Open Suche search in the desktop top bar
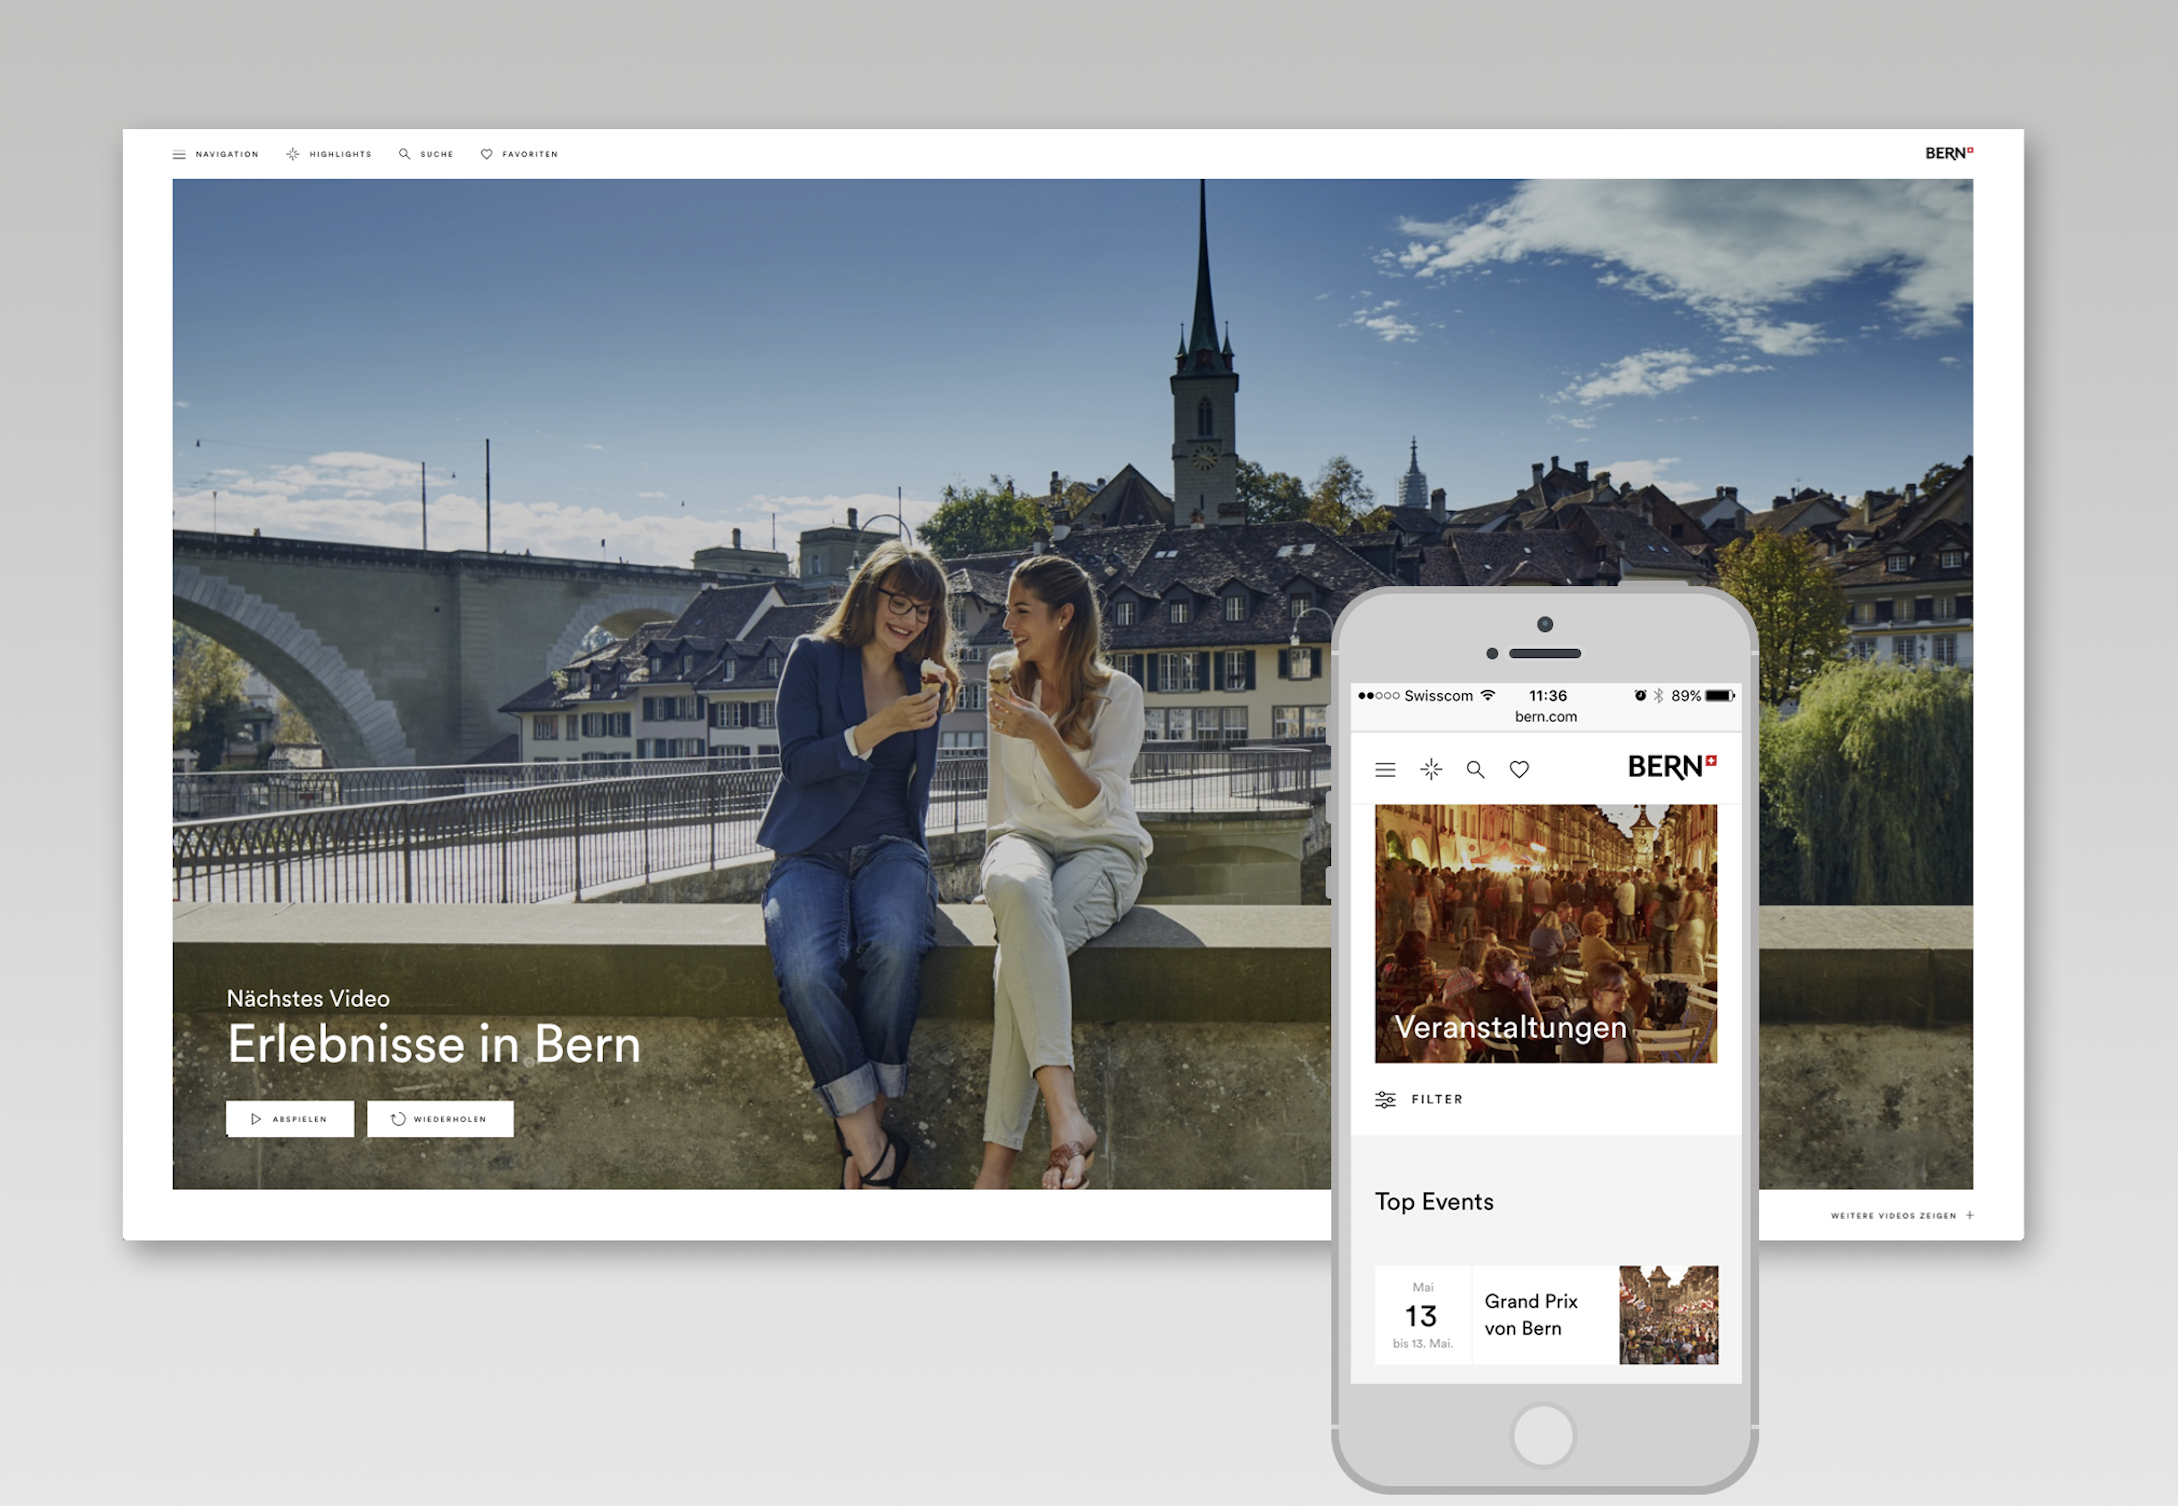 coord(426,154)
